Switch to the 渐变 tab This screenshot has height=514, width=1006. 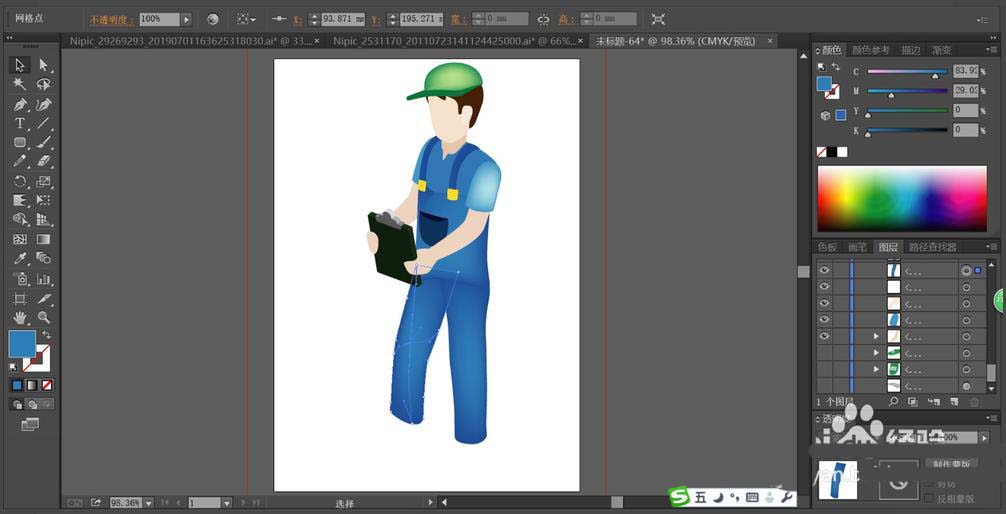(x=941, y=50)
